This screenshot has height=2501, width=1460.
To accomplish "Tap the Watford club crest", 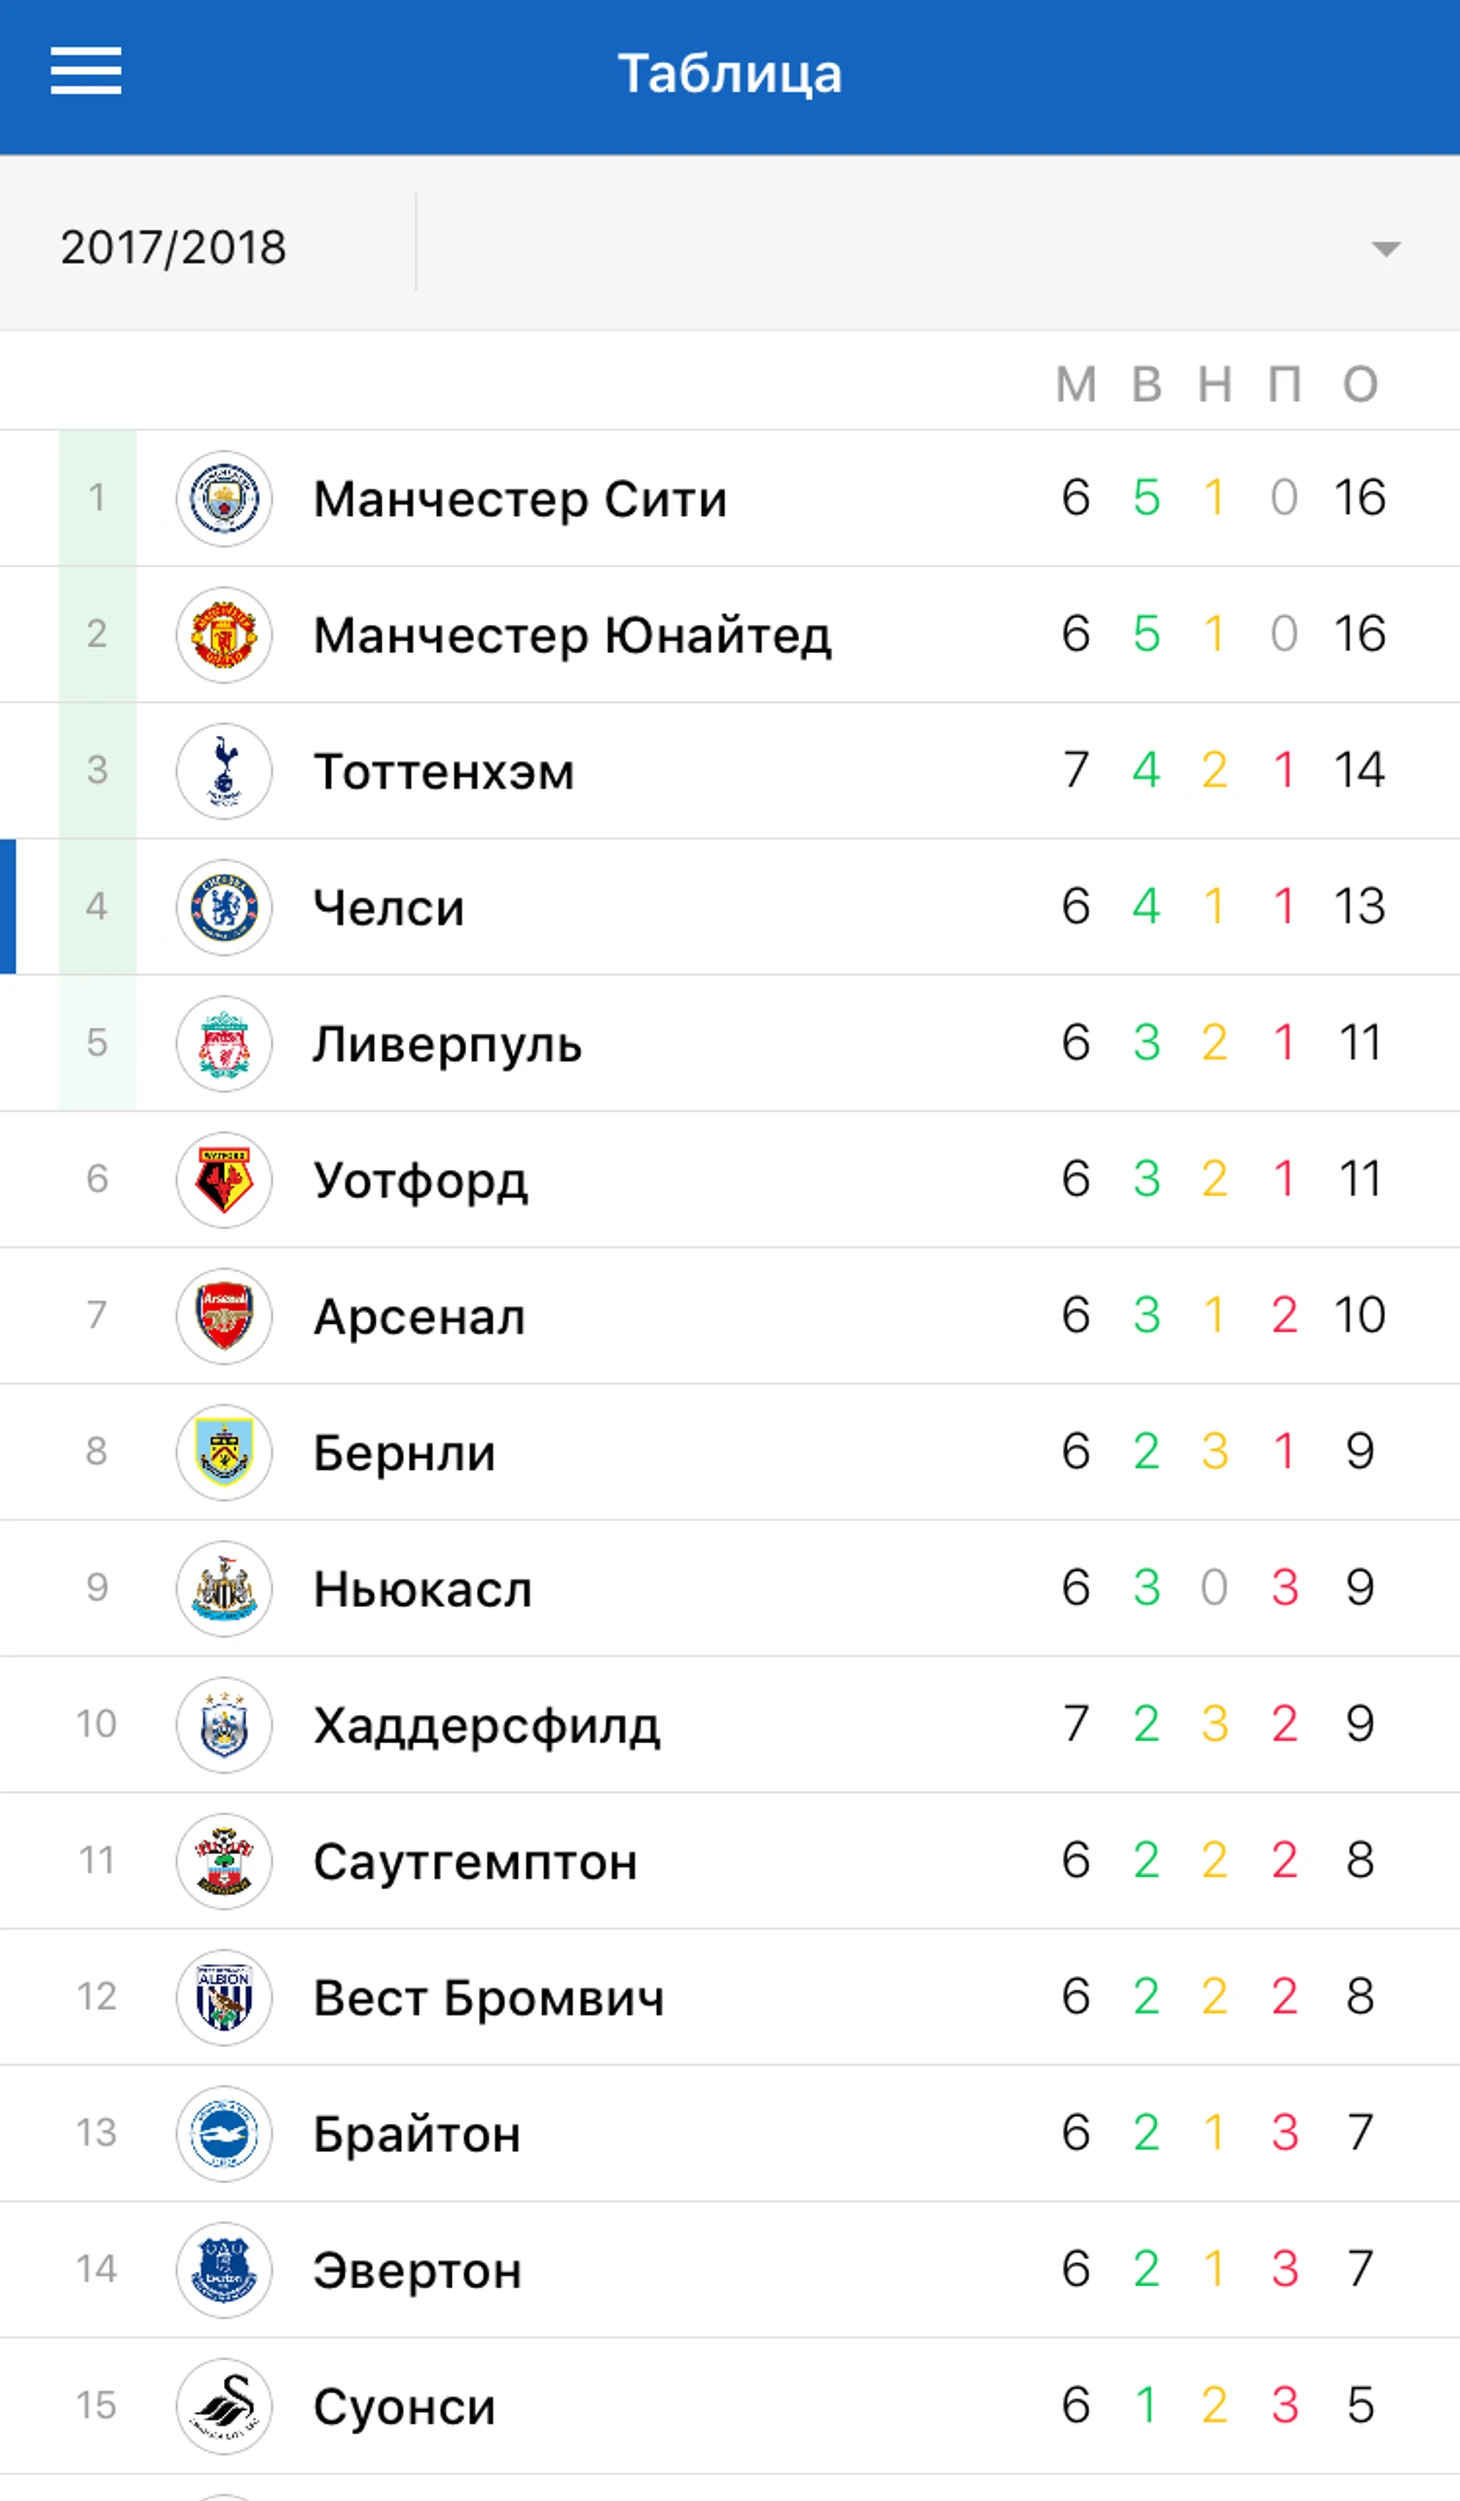I will [224, 1180].
